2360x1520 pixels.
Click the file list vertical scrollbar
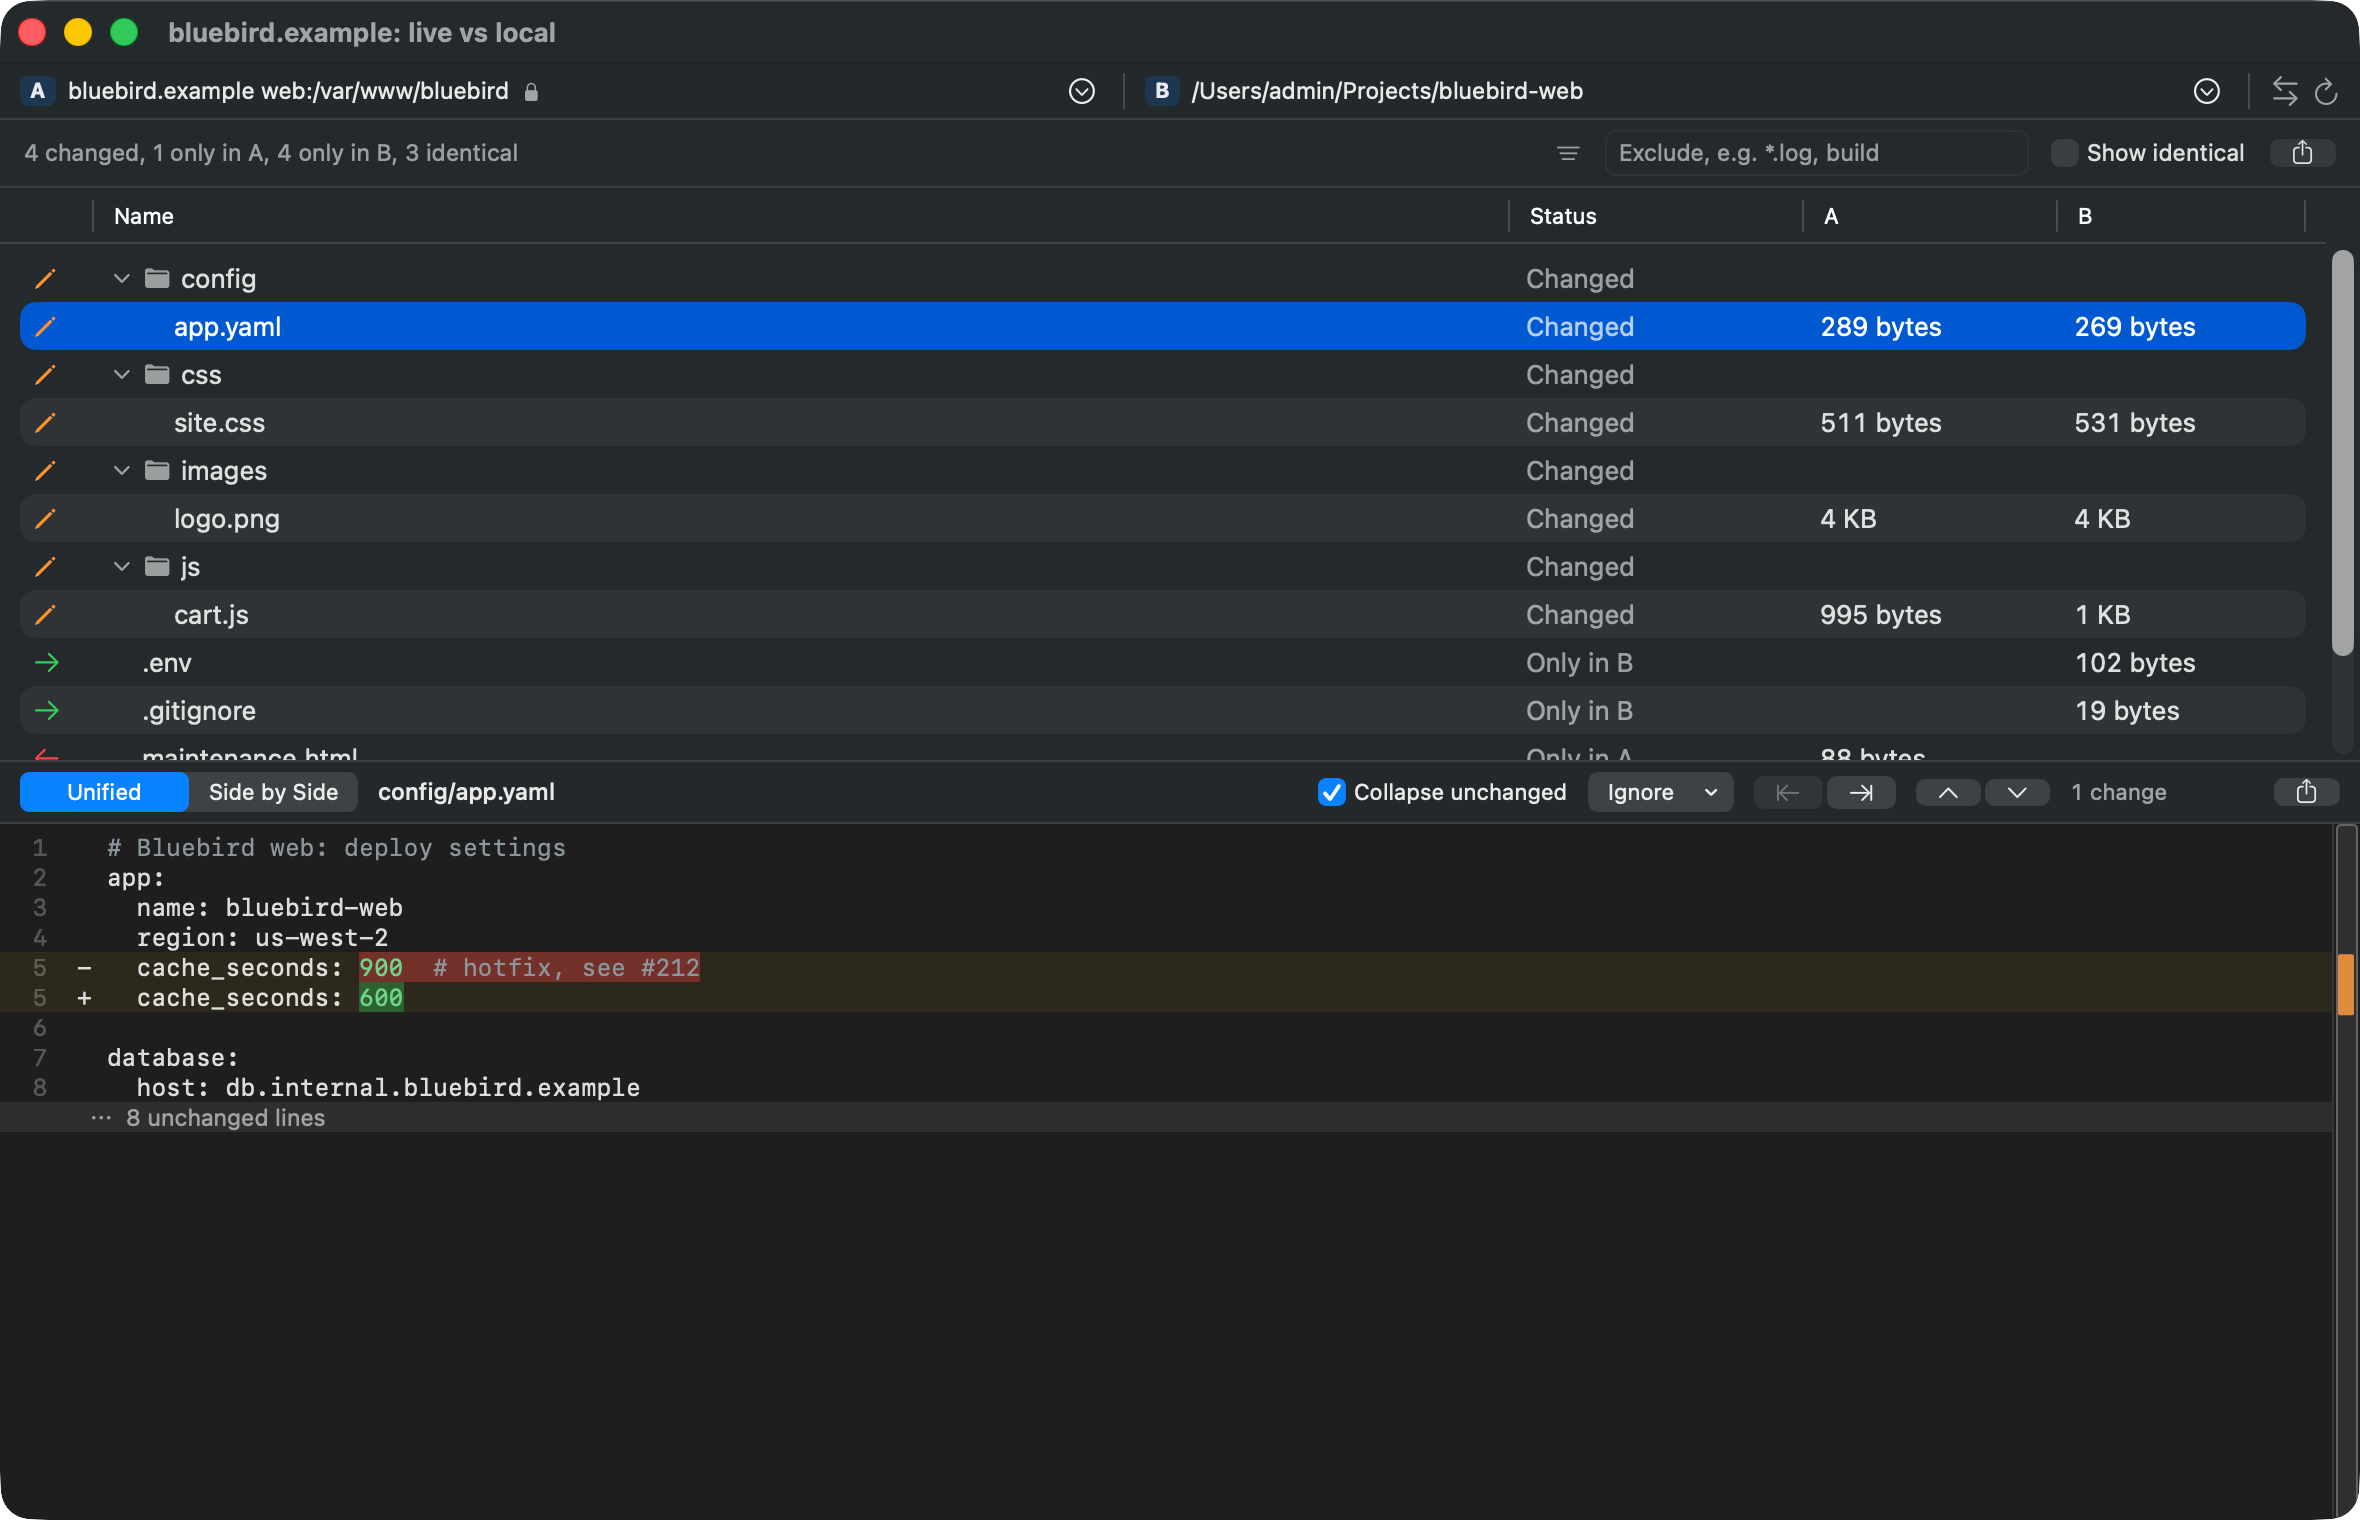click(x=2342, y=453)
